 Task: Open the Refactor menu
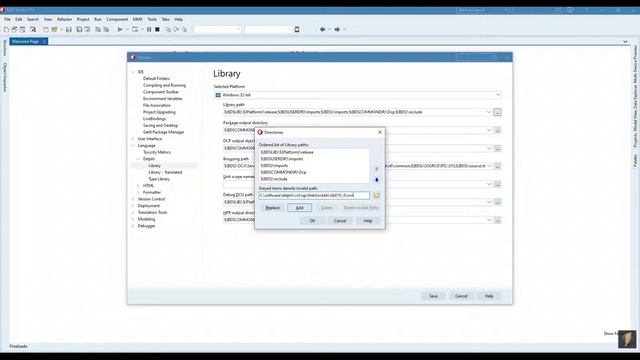tap(64, 19)
